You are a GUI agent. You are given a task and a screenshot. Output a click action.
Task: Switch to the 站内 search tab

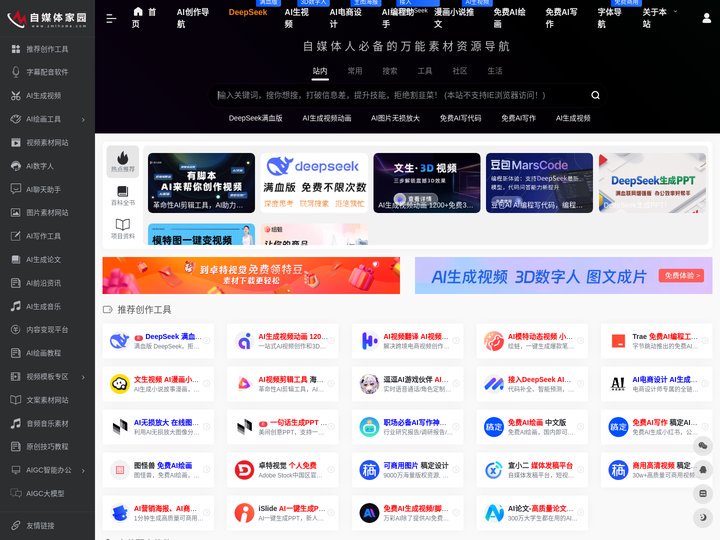click(x=320, y=71)
